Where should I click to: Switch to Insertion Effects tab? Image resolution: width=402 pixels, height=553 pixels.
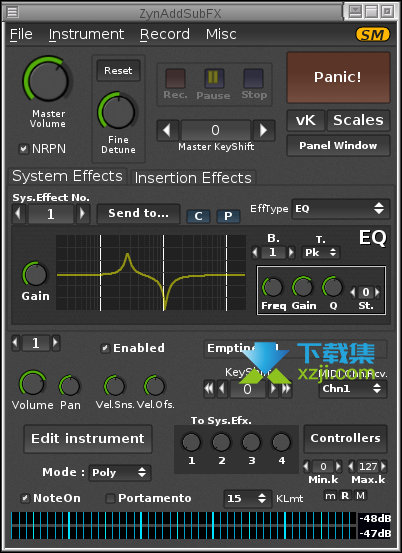click(x=193, y=177)
